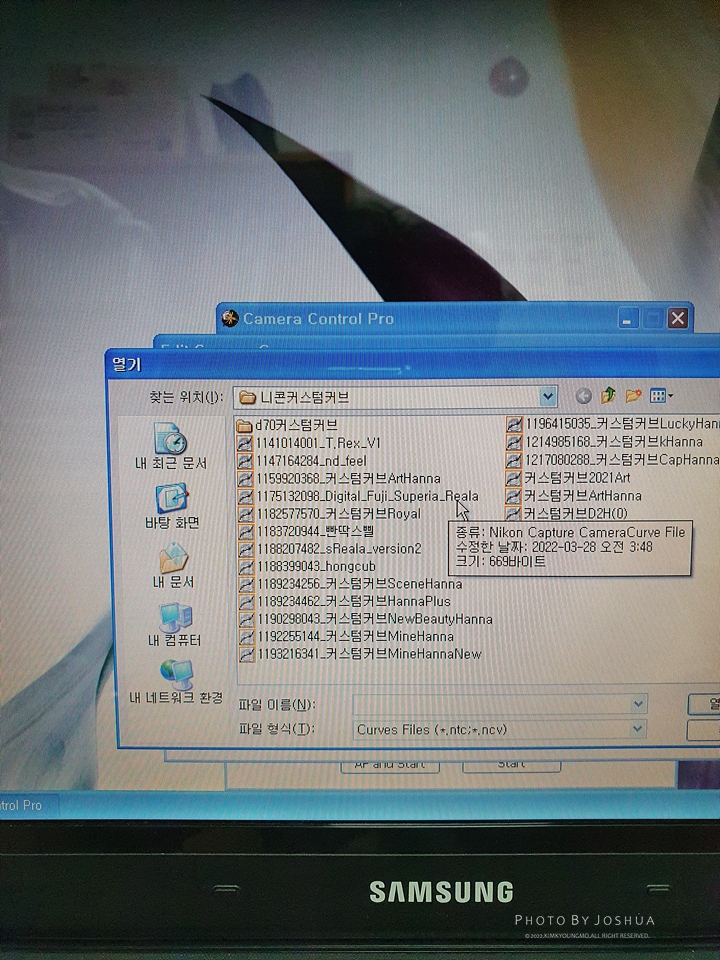
Task: Select file 1193216341_커스텀커브MineHannaNew
Action: [x=360, y=654]
